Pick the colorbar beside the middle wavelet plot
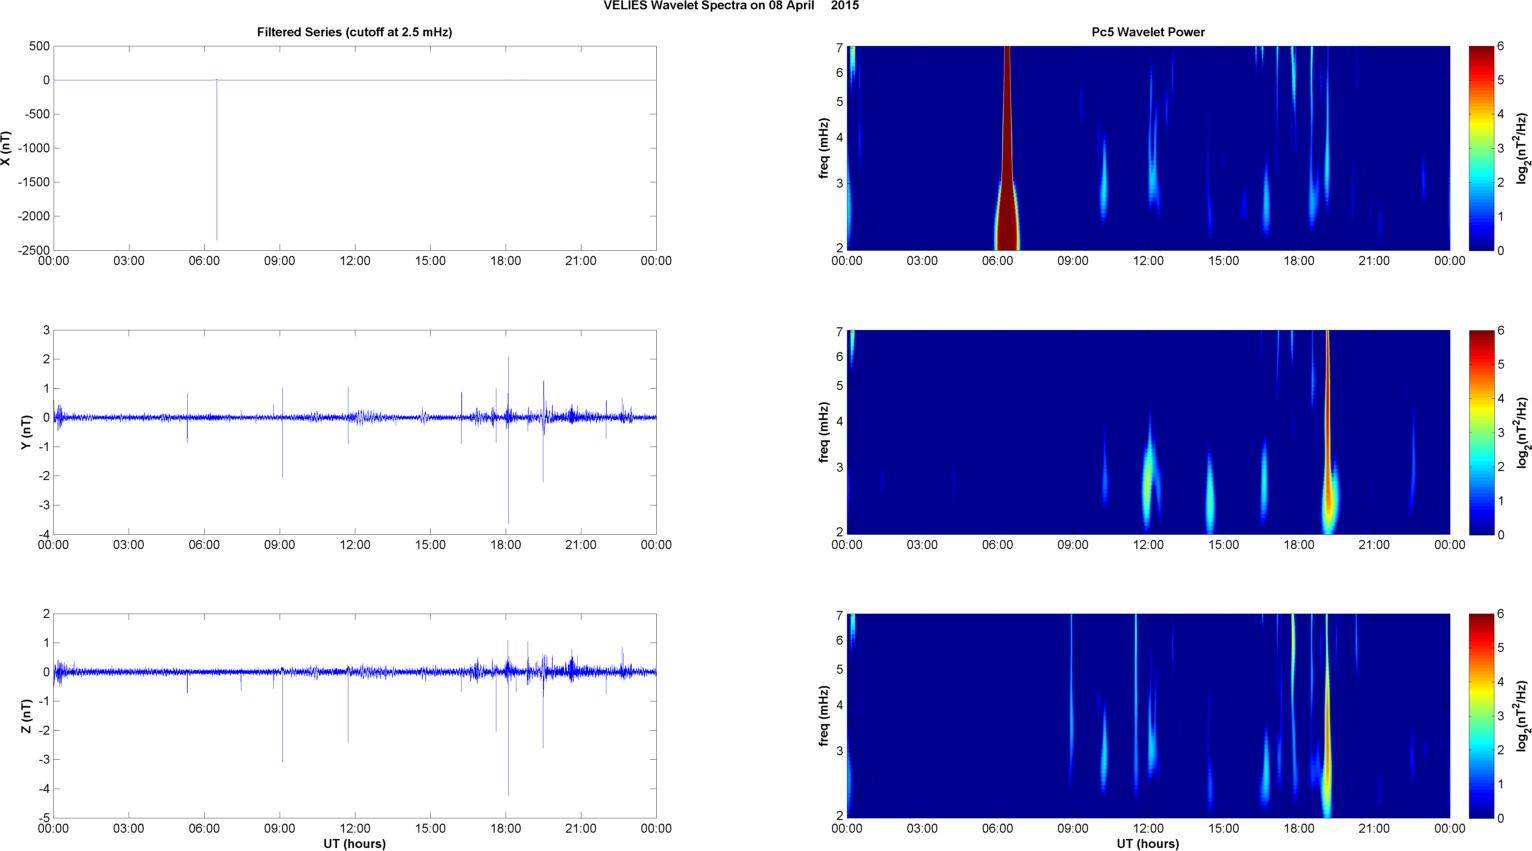This screenshot has height=851, width=1532. [x=1481, y=432]
